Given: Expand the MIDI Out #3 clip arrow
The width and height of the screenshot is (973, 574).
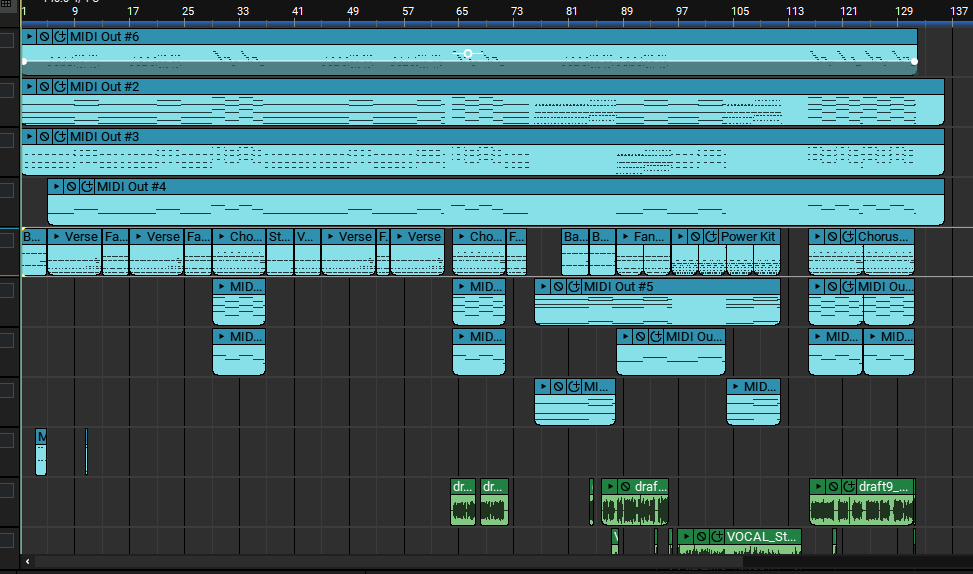Looking at the screenshot, I should click(29, 137).
